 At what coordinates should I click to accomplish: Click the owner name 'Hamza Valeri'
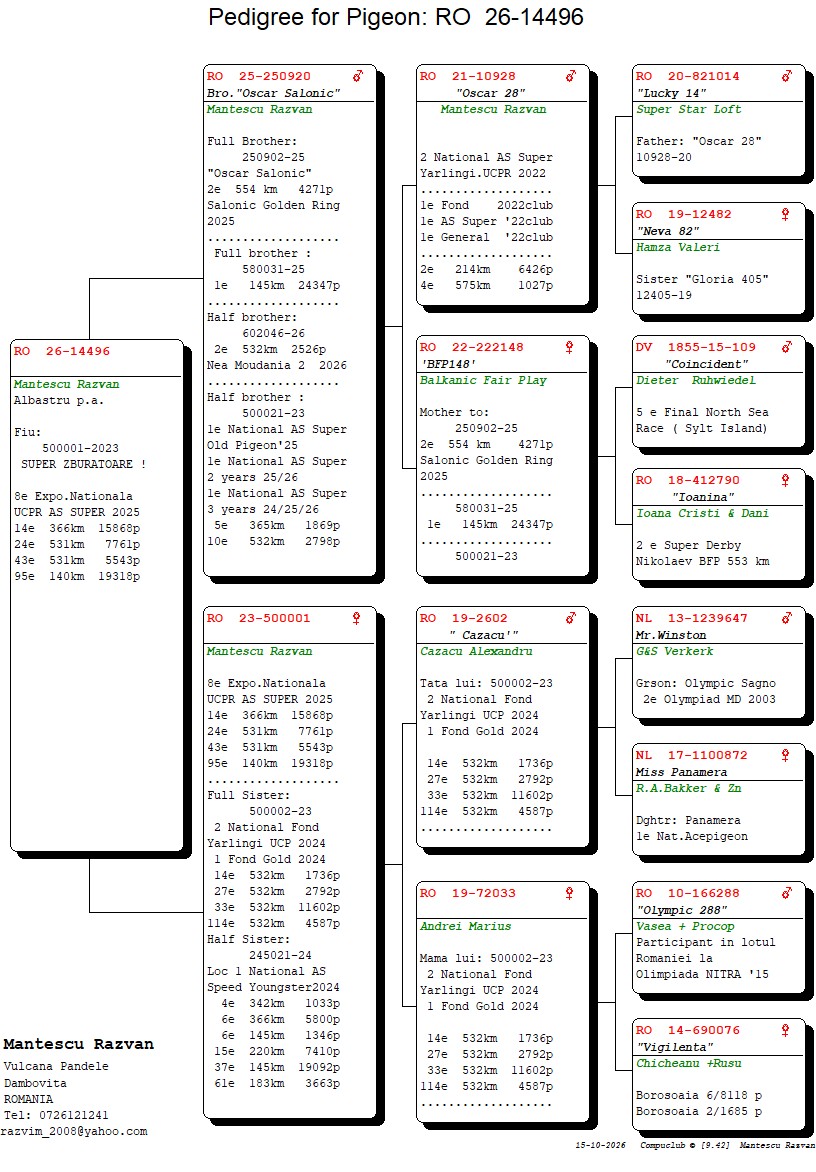(x=679, y=247)
